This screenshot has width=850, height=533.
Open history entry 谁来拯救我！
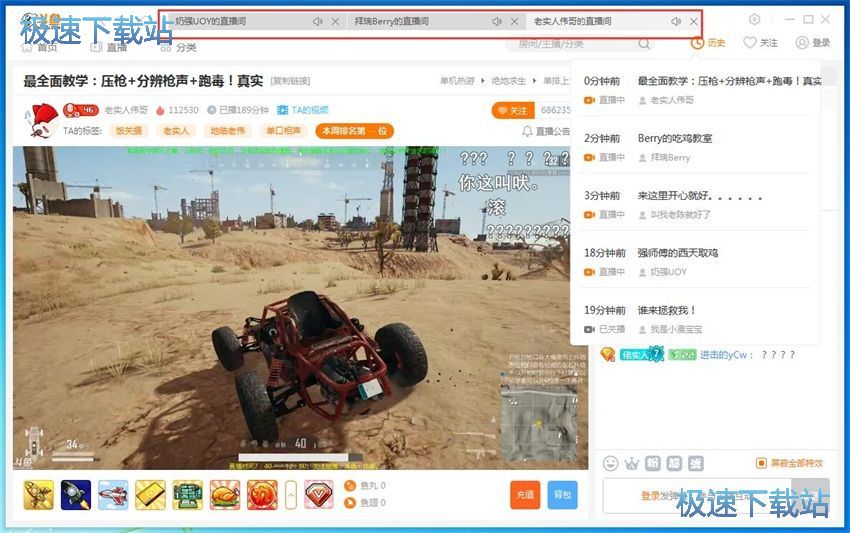click(695, 319)
